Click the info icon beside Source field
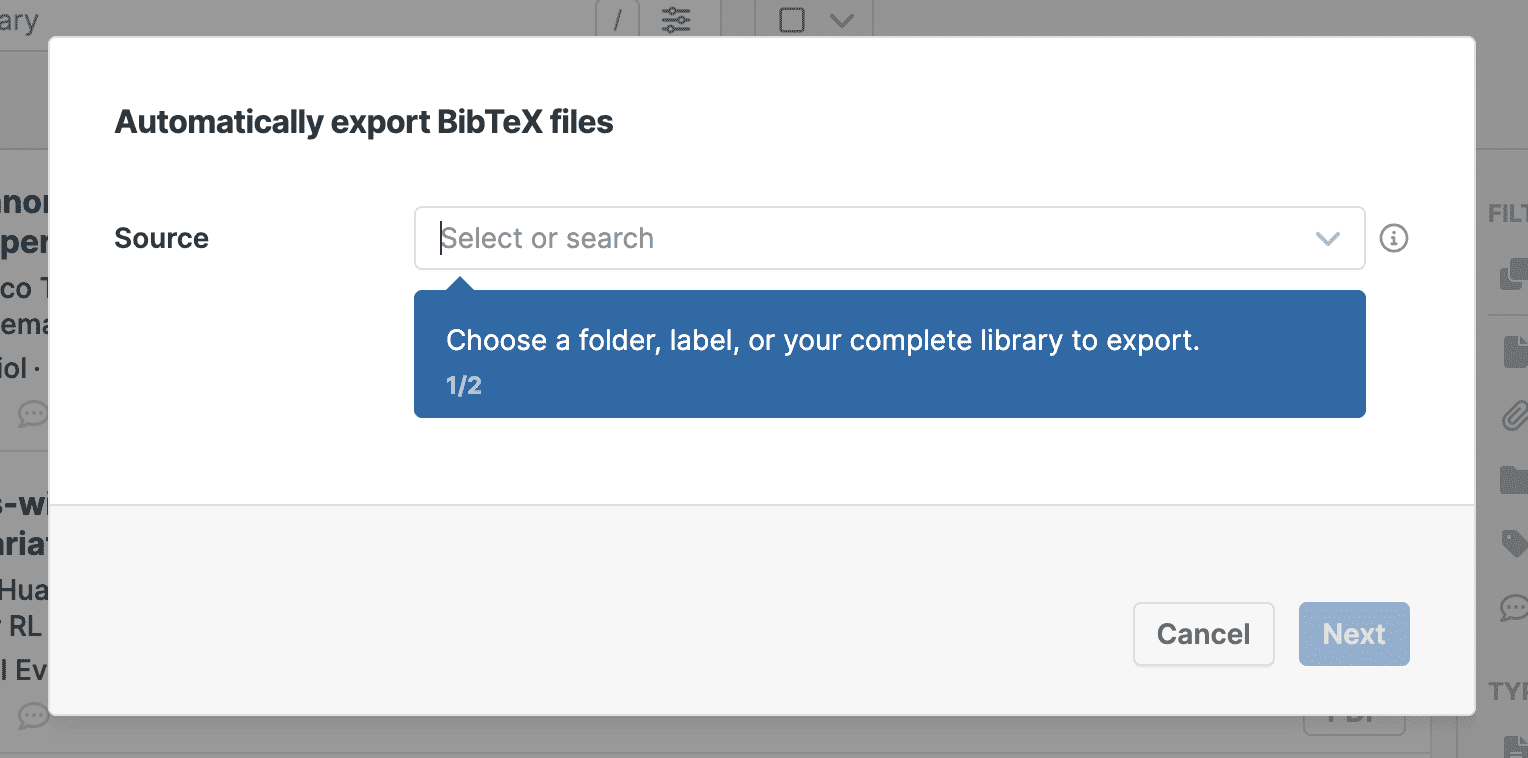1528x758 pixels. coord(1393,238)
